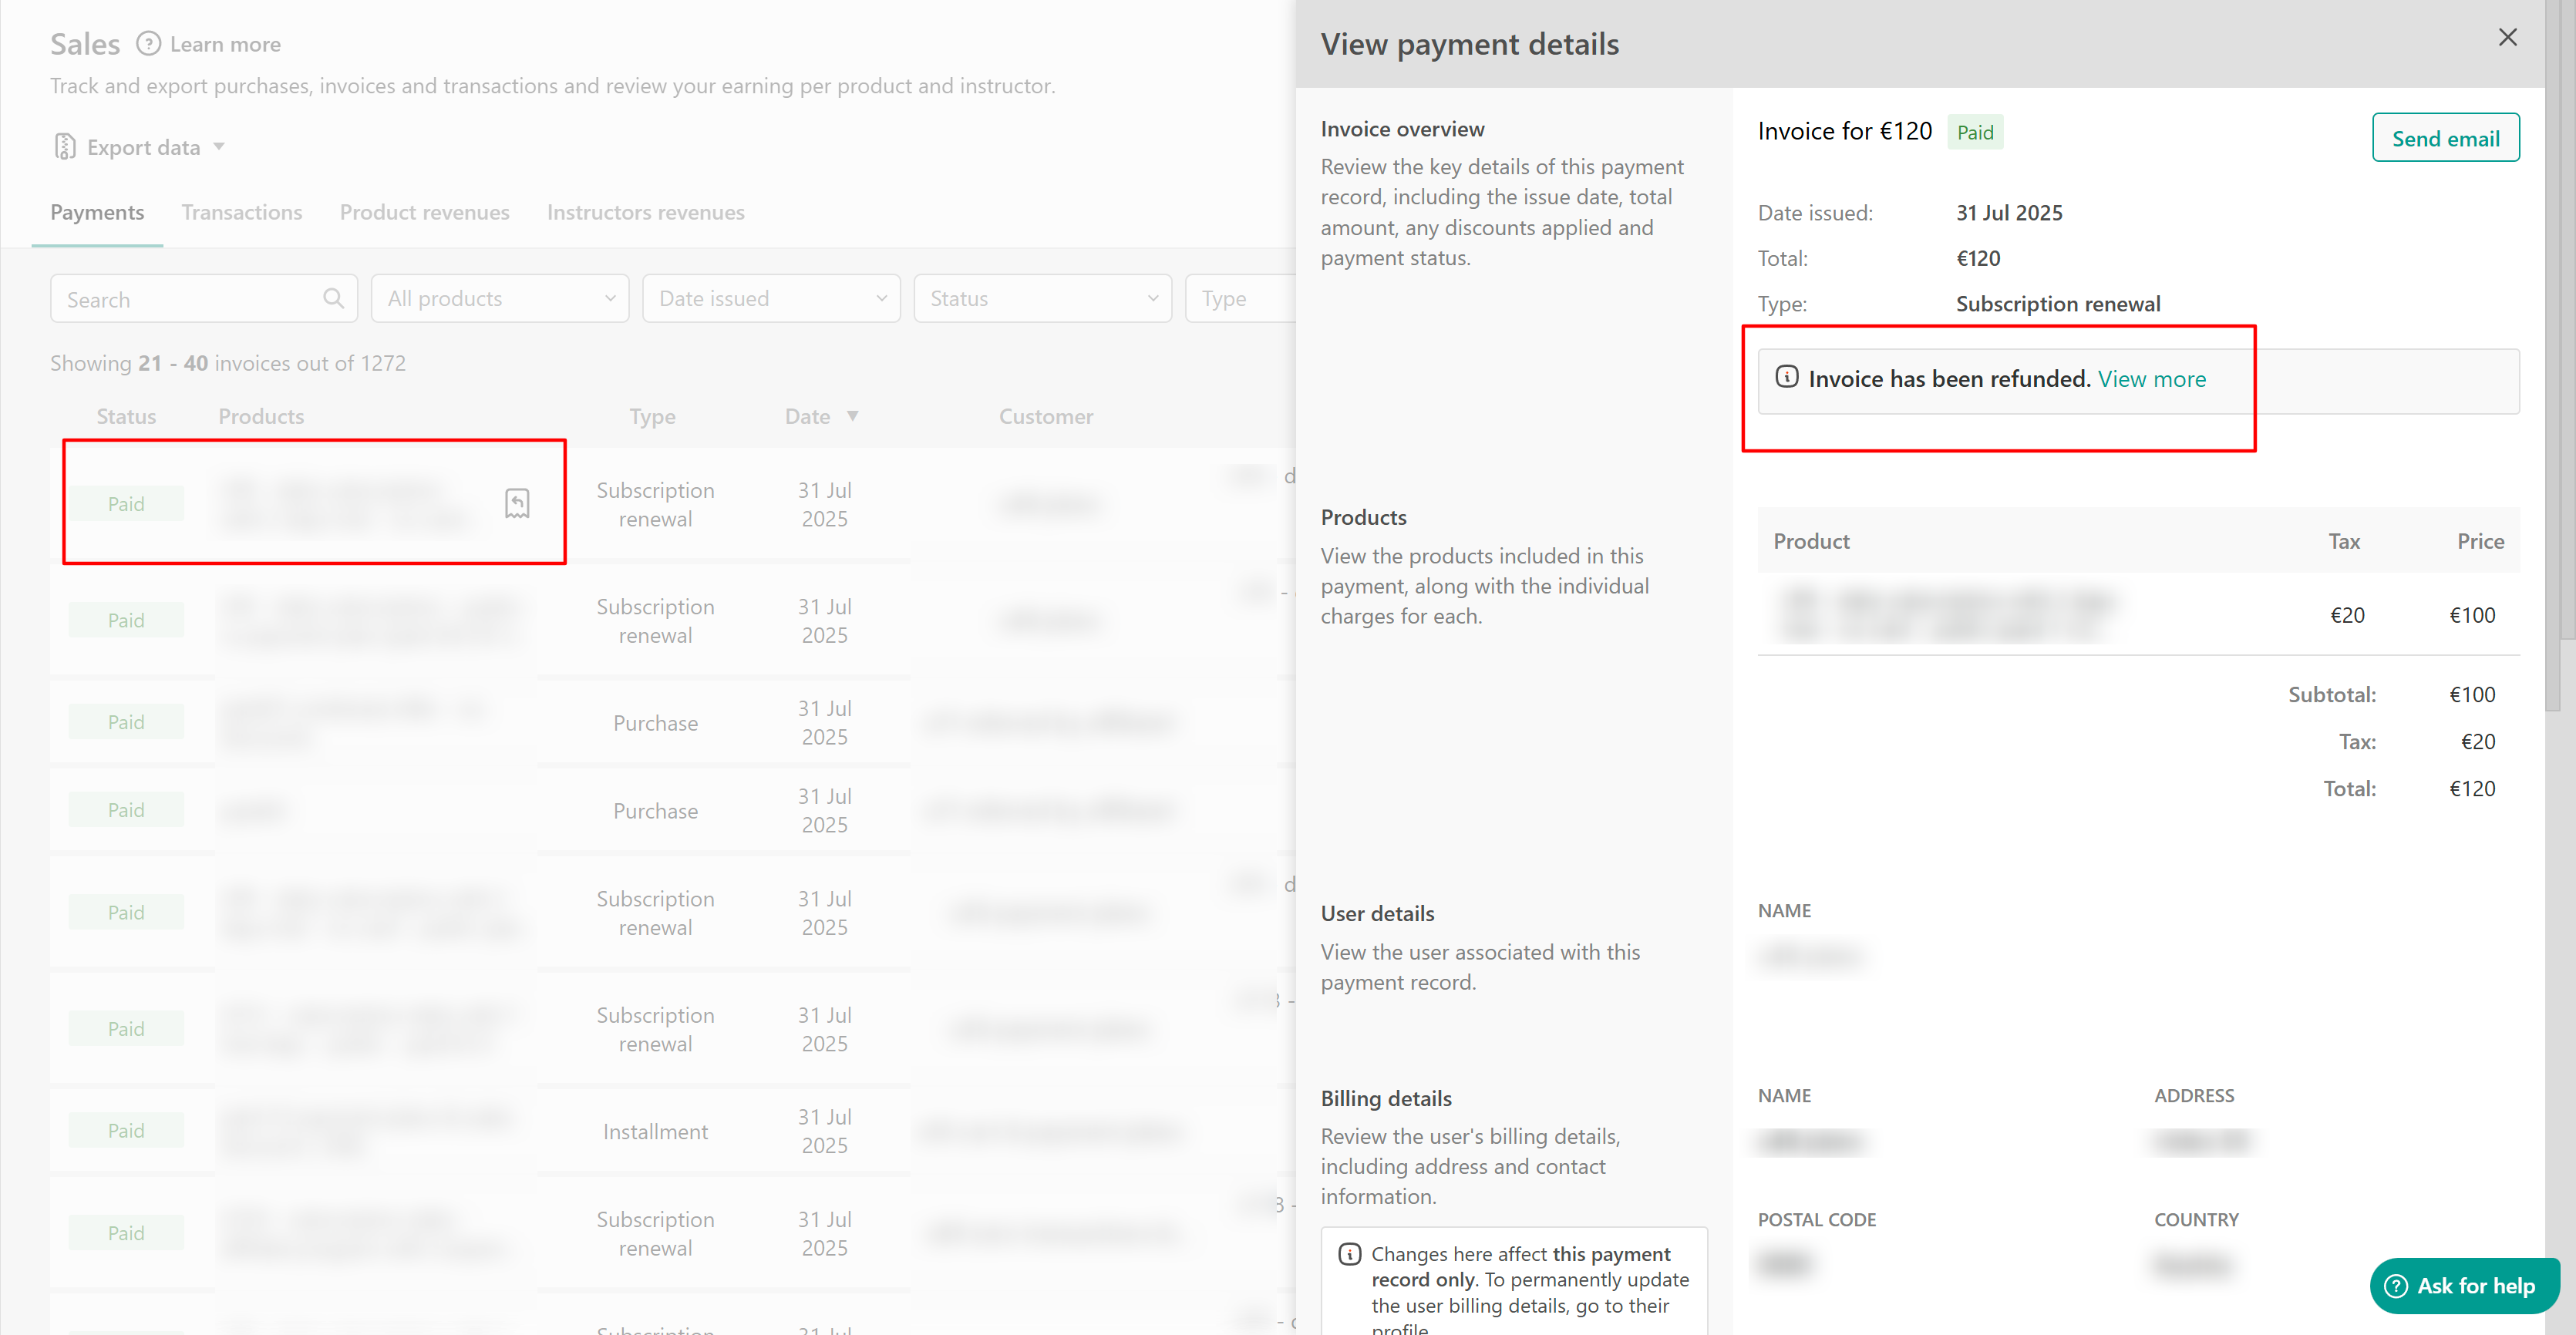Click the Learn more question mark icon

point(148,44)
